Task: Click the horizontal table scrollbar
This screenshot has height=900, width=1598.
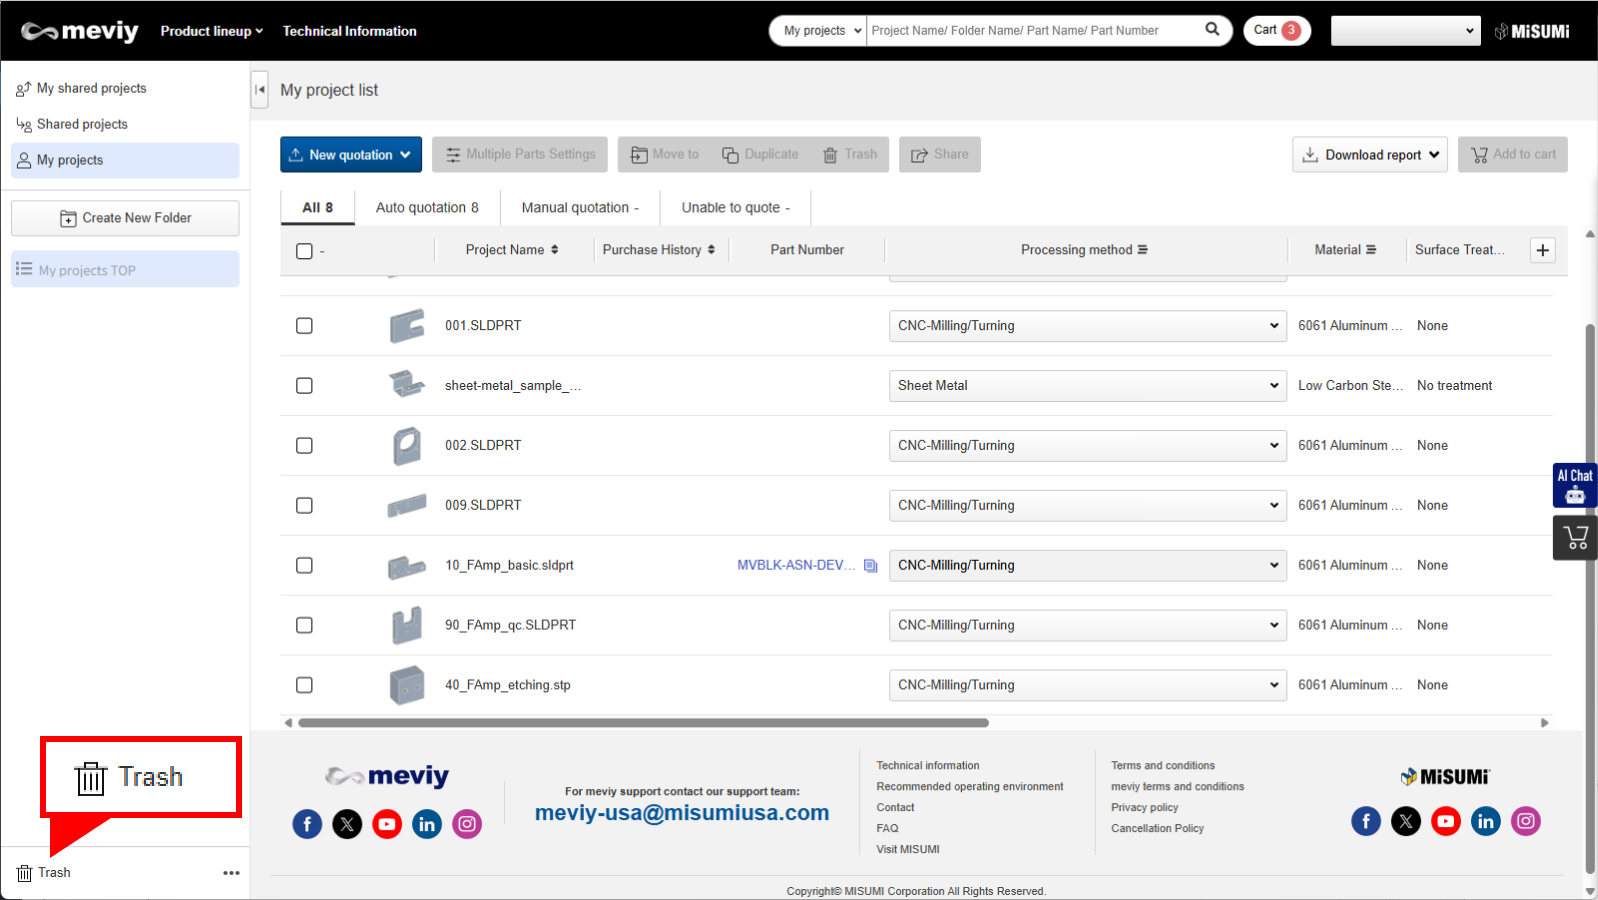Action: click(643, 722)
